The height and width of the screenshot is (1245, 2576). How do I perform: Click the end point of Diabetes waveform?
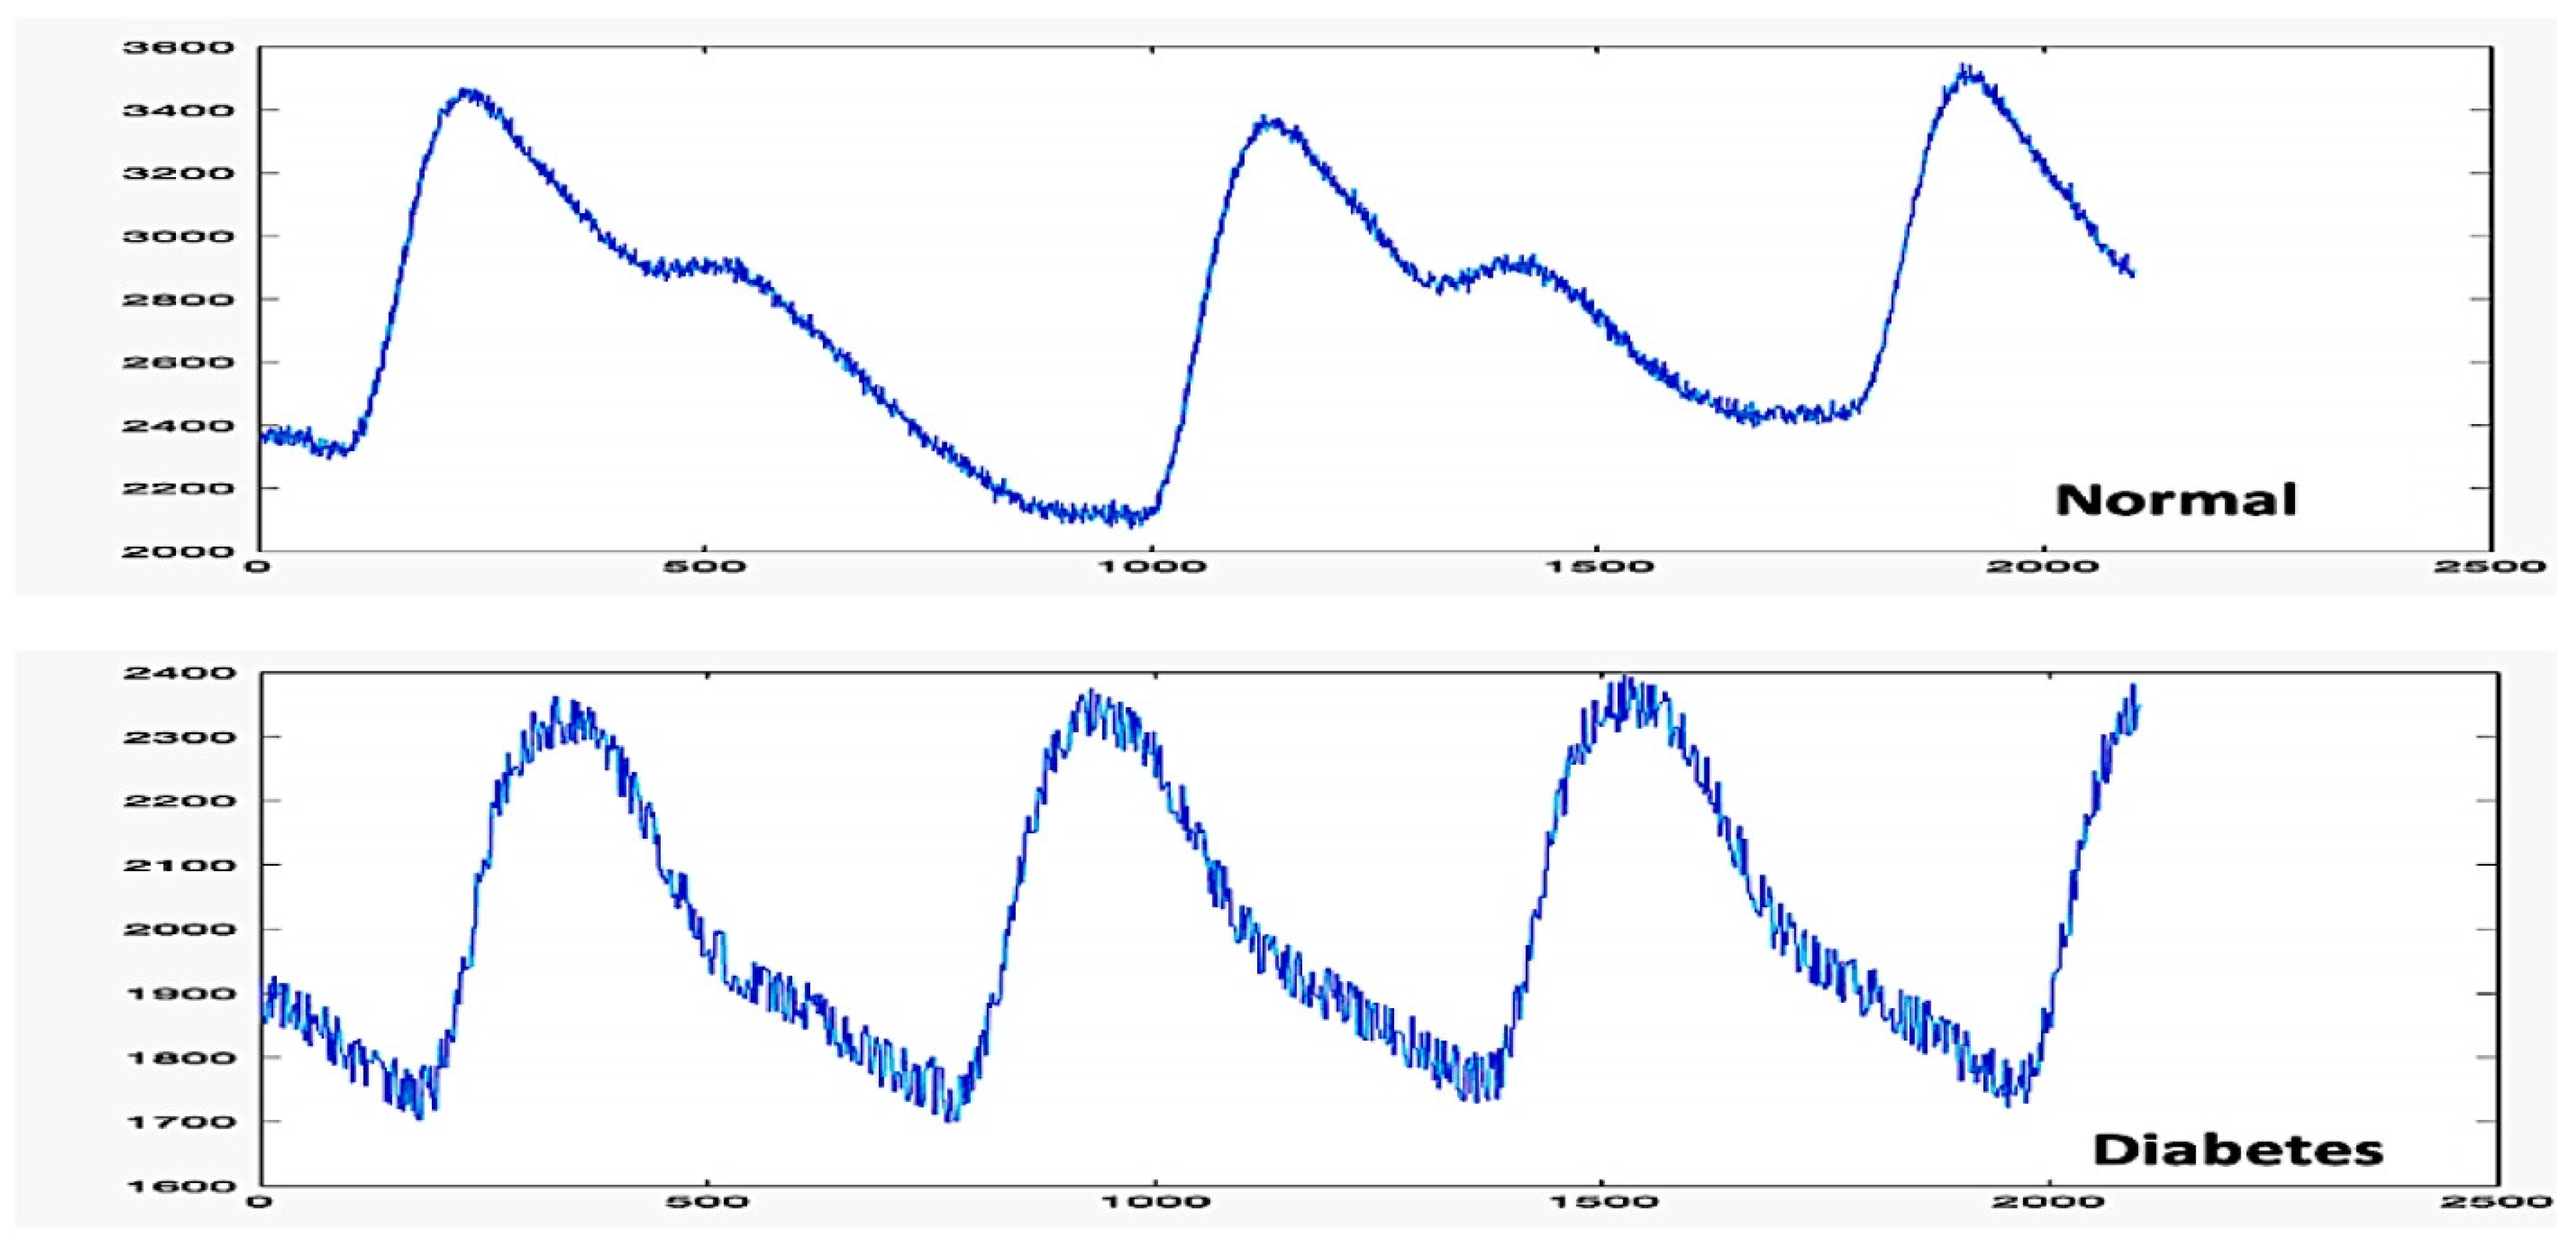coord(2137,705)
